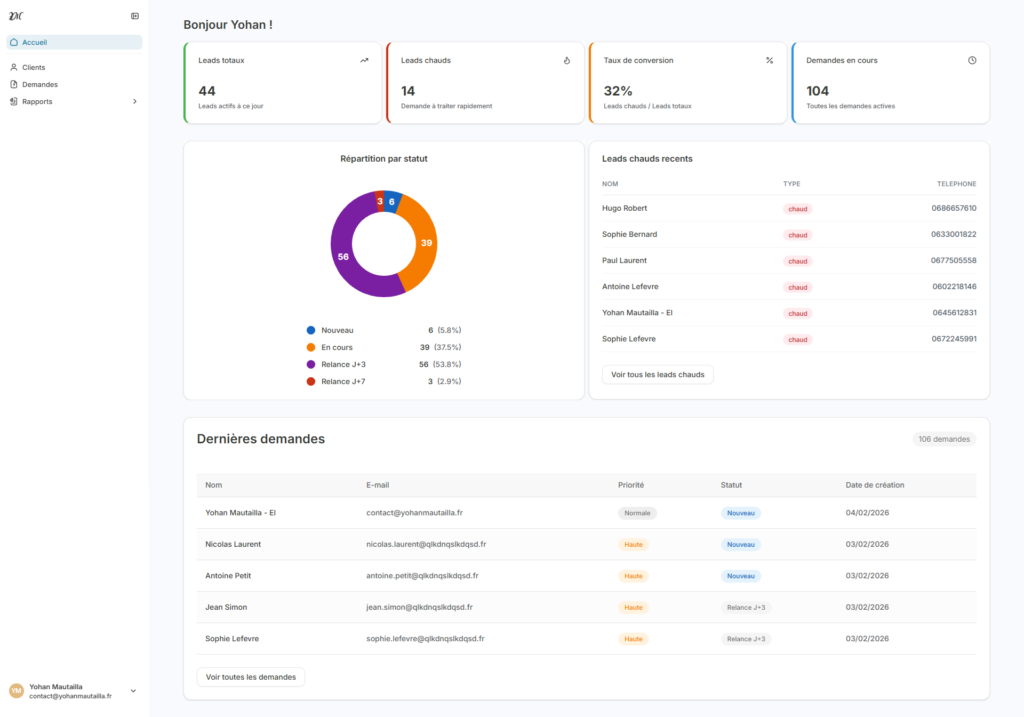Collapse the sidebar with the panel icon
The width and height of the screenshot is (1024, 717).
[135, 16]
